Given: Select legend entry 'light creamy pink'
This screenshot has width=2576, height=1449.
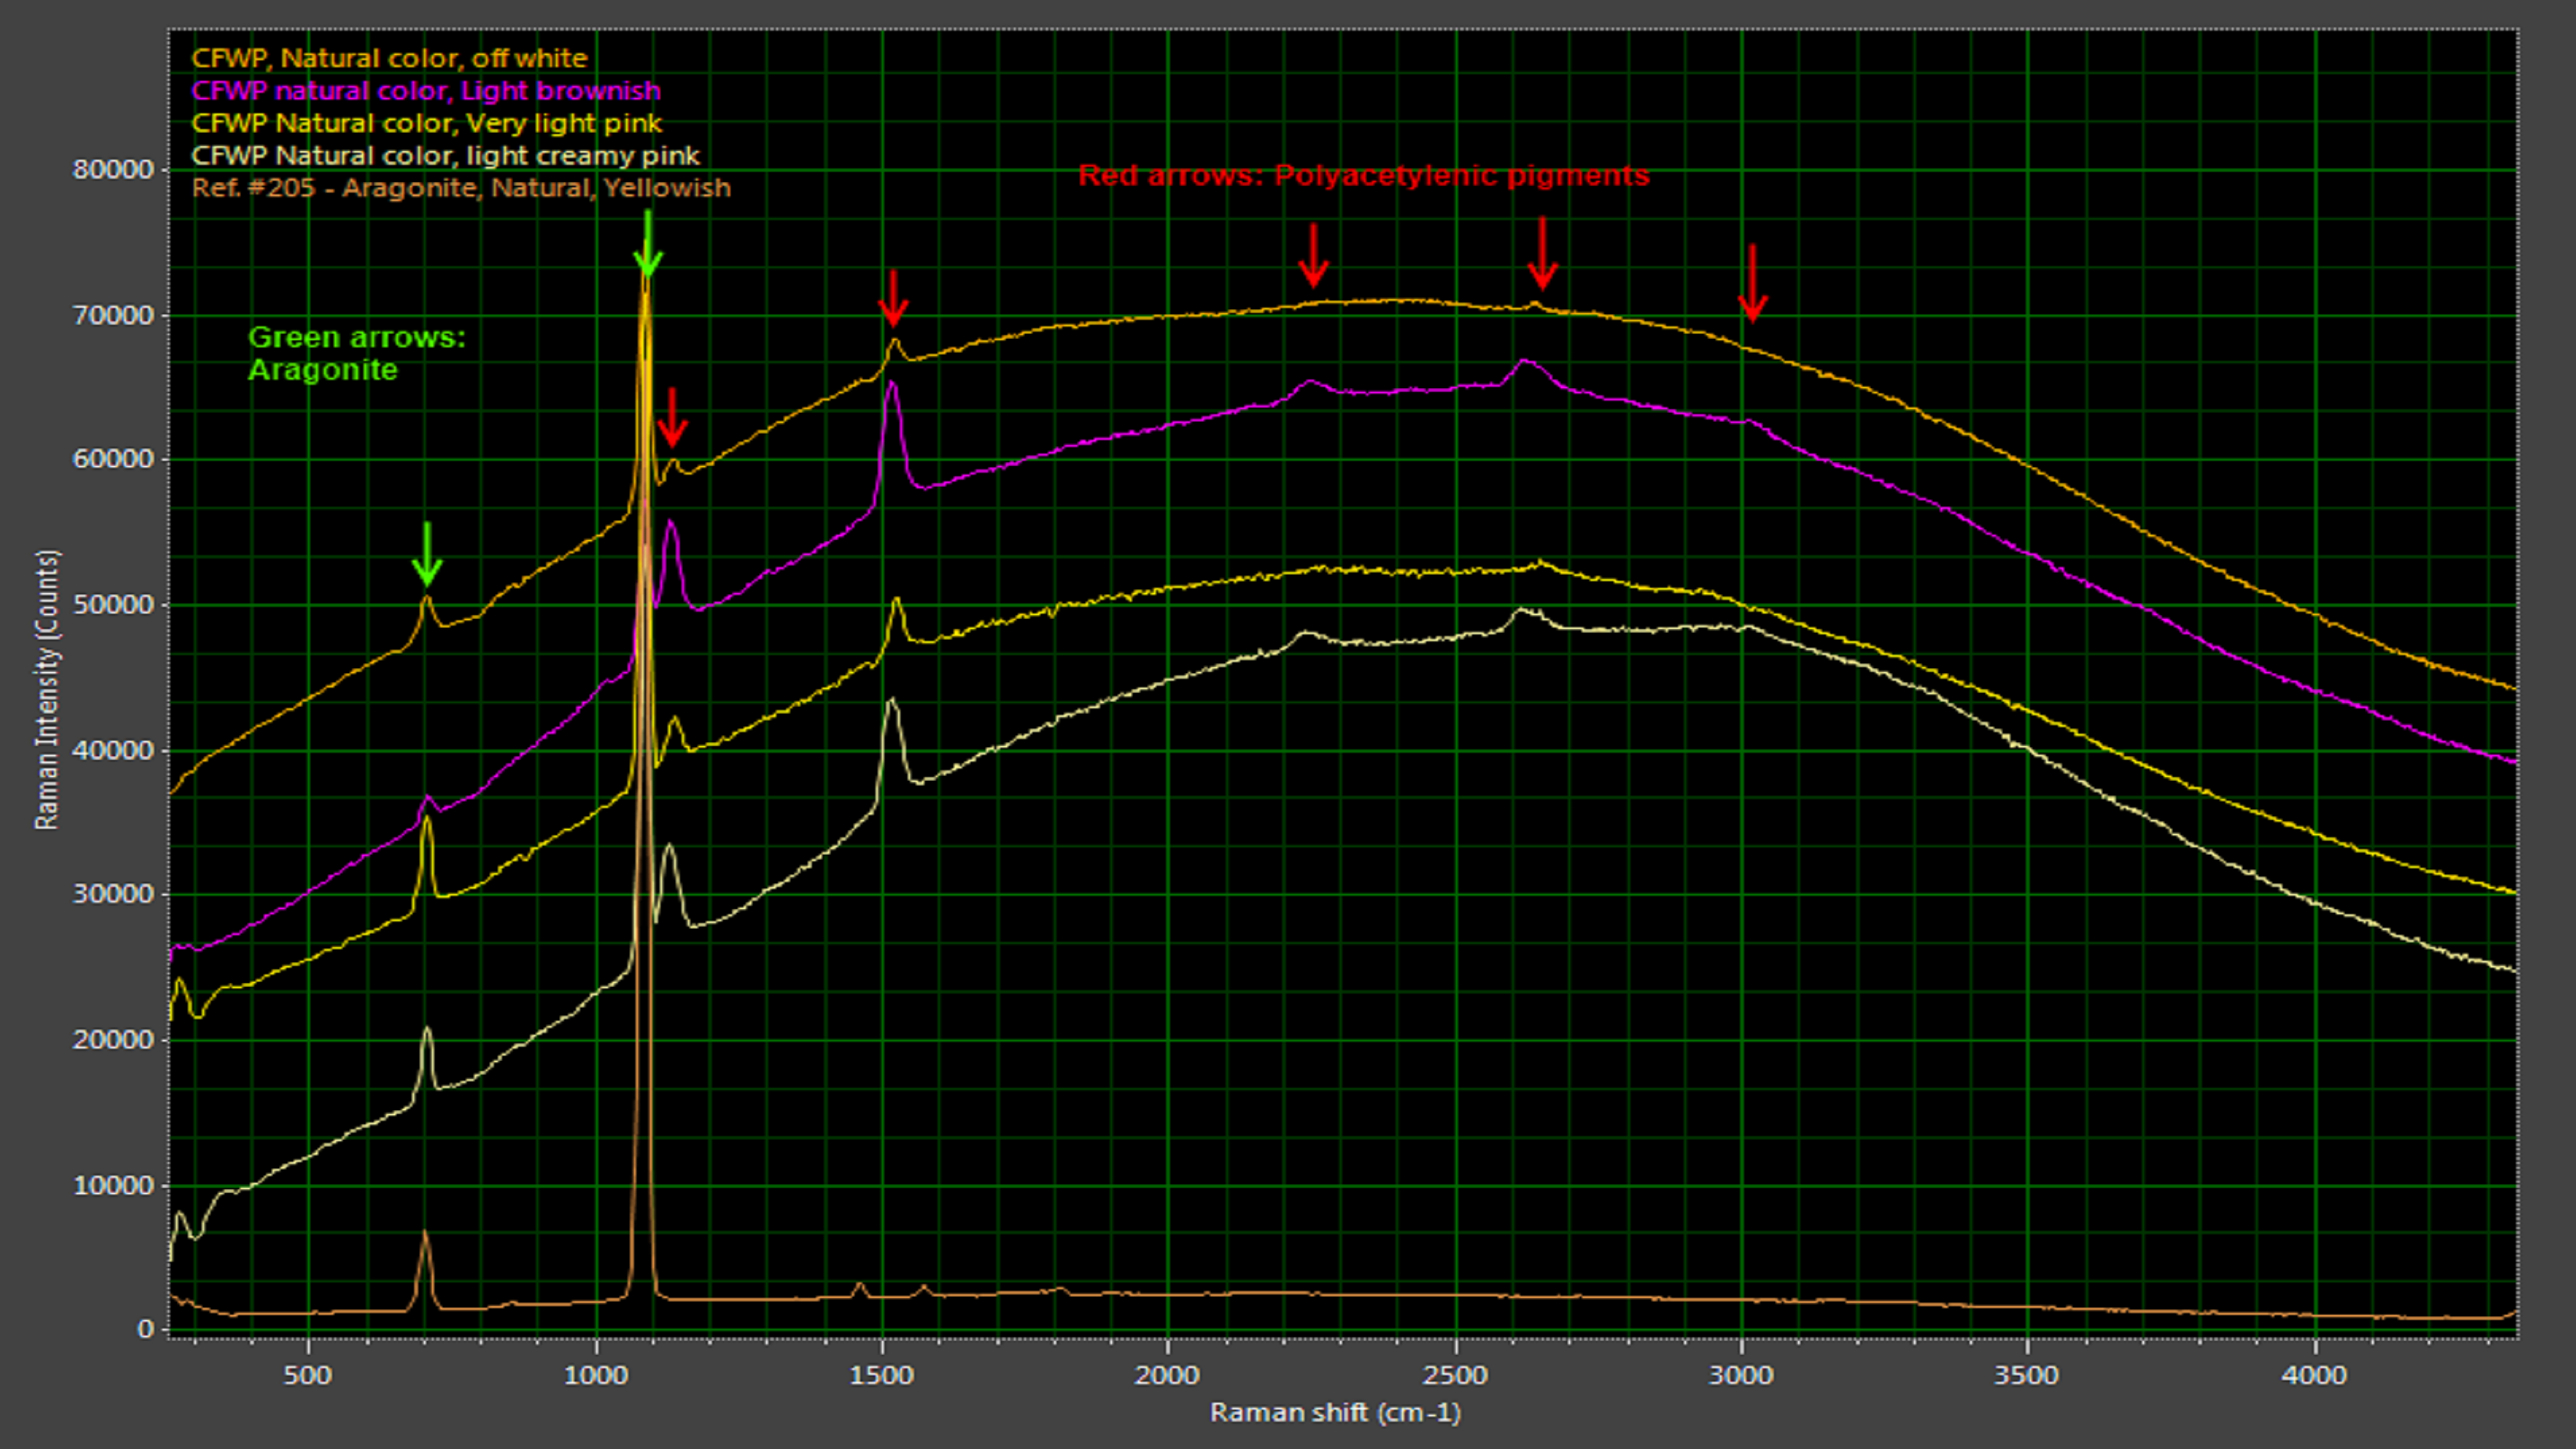Looking at the screenshot, I should pyautogui.click(x=446, y=156).
